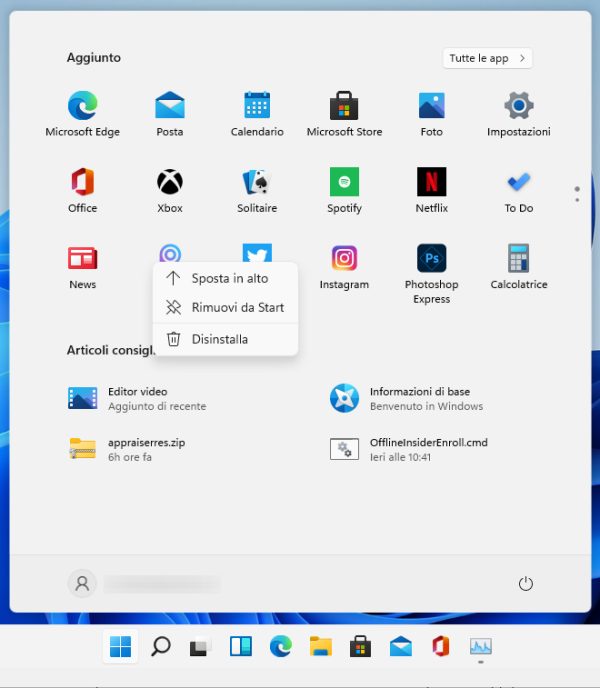The width and height of the screenshot is (600, 688).
Task: Open Impostazioni settings app
Action: pos(519,114)
